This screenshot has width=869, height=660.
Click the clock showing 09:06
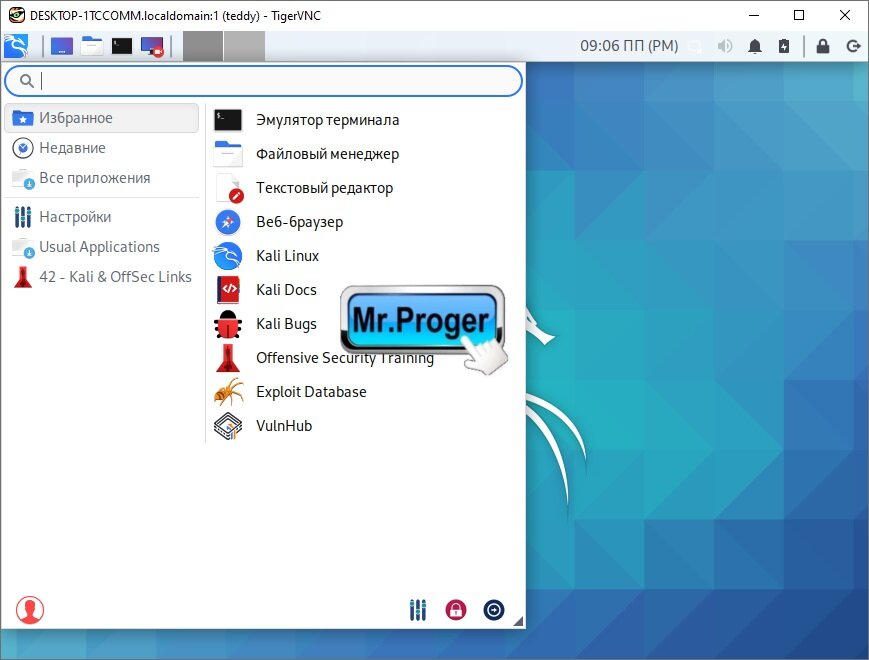(629, 46)
